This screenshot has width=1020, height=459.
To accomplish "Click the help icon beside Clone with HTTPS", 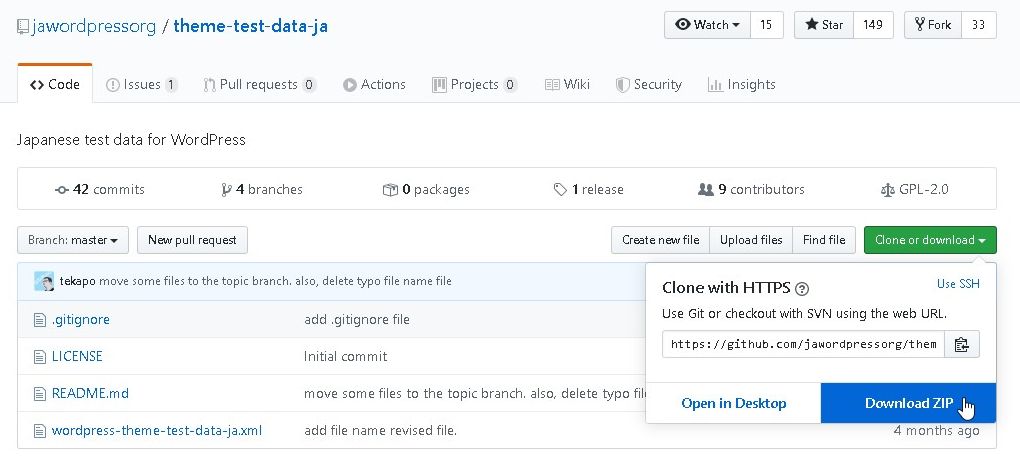I will pyautogui.click(x=801, y=288).
